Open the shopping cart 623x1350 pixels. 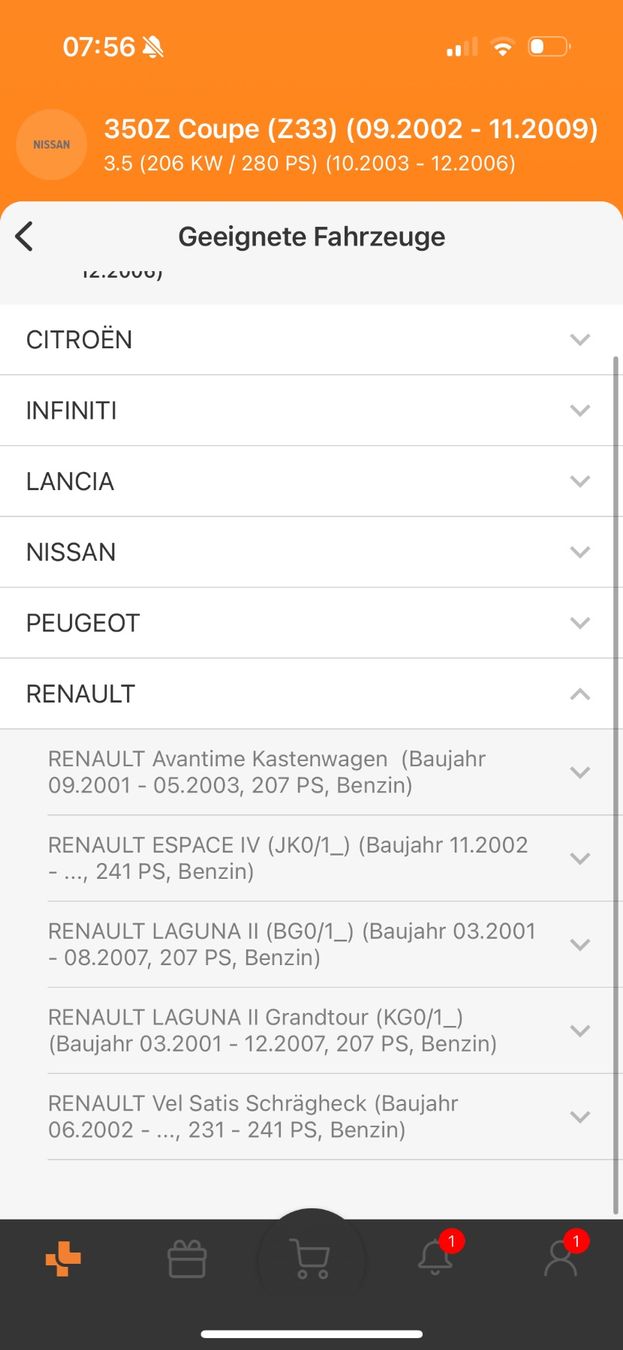pos(310,1259)
